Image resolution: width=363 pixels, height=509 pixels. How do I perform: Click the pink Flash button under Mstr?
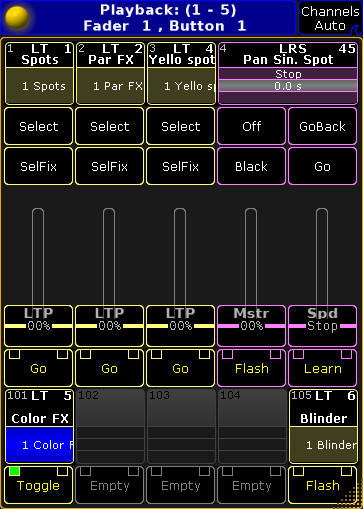tap(251, 368)
